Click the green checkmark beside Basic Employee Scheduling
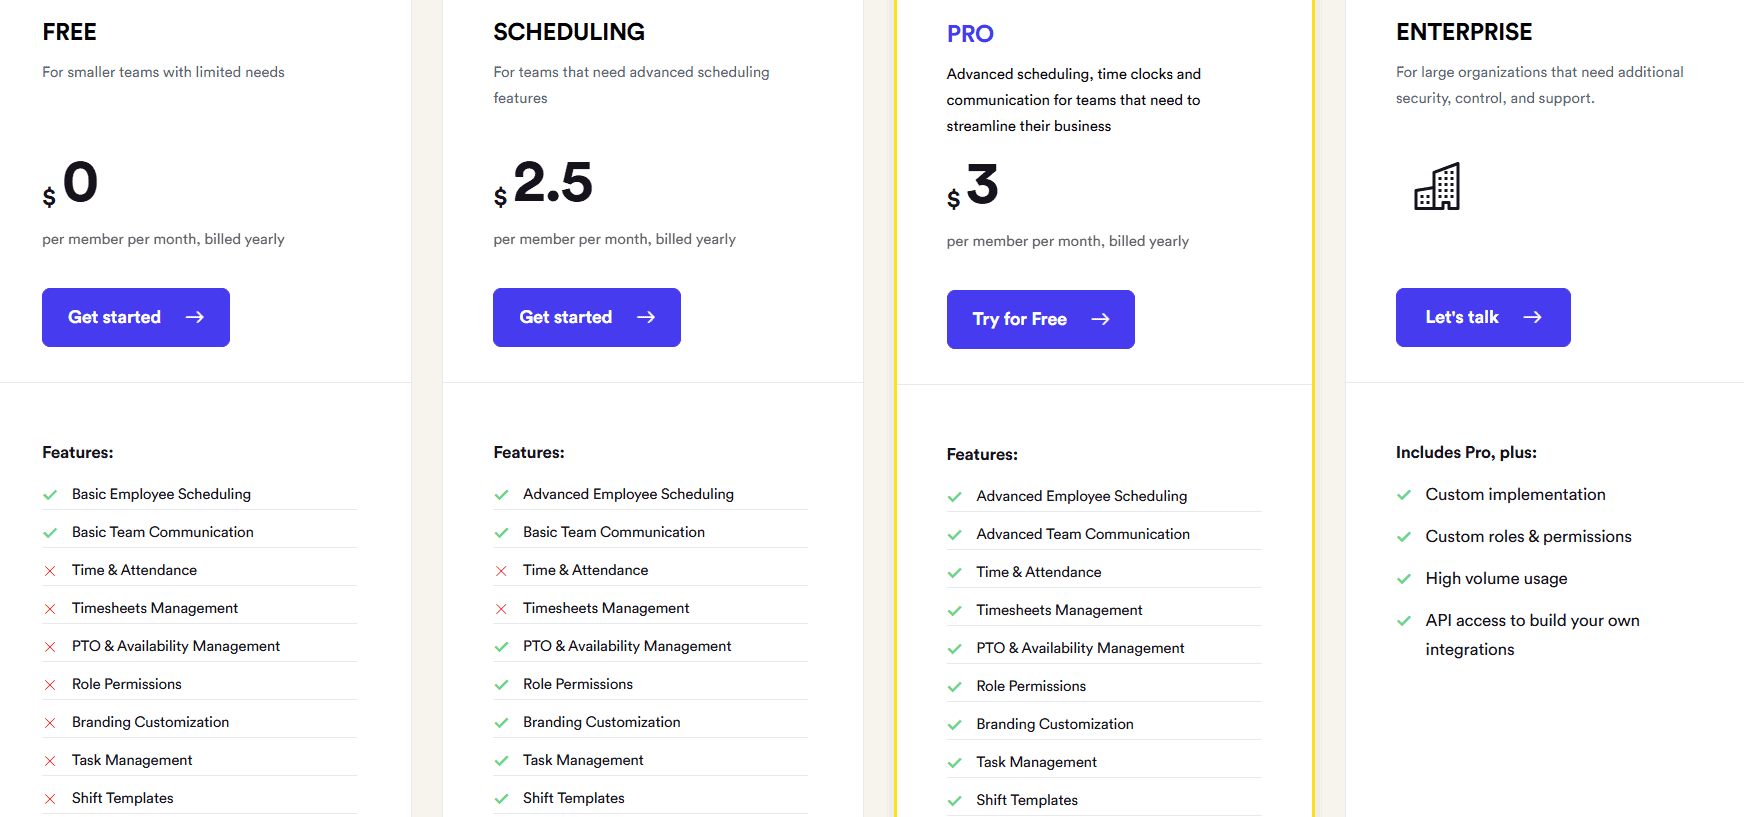 (x=51, y=494)
